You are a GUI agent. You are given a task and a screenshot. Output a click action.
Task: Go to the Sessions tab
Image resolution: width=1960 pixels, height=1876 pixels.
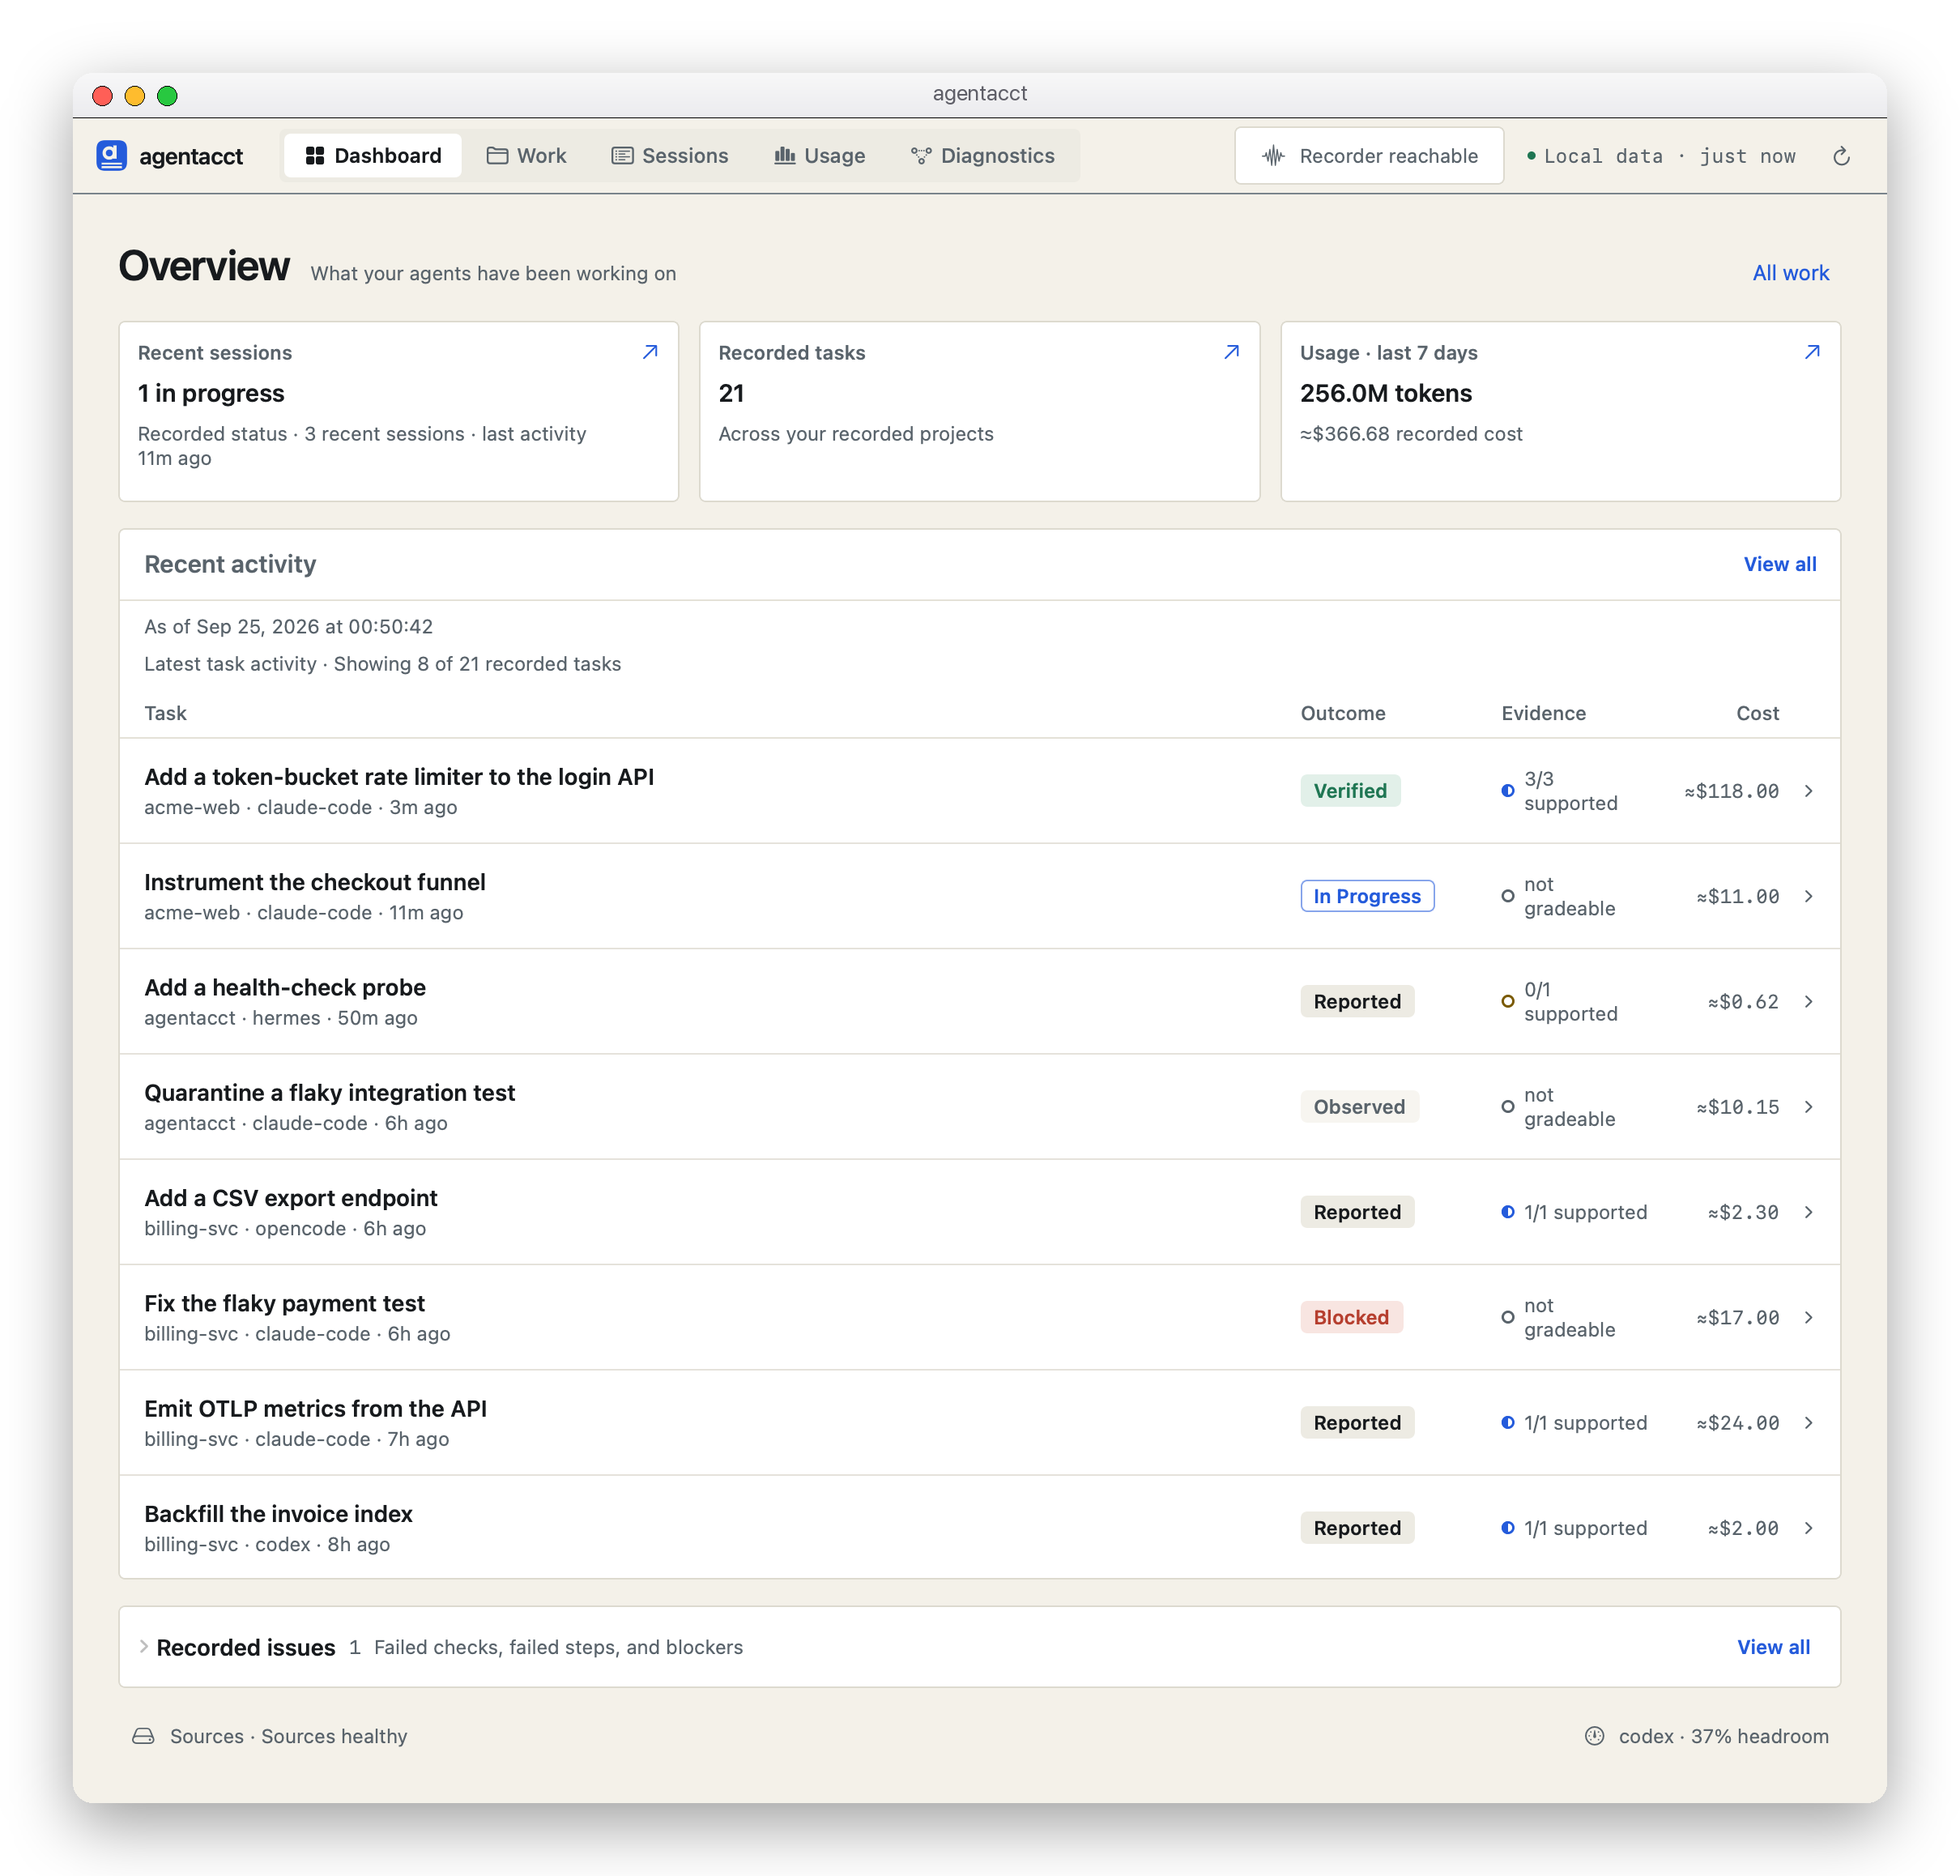coord(670,155)
